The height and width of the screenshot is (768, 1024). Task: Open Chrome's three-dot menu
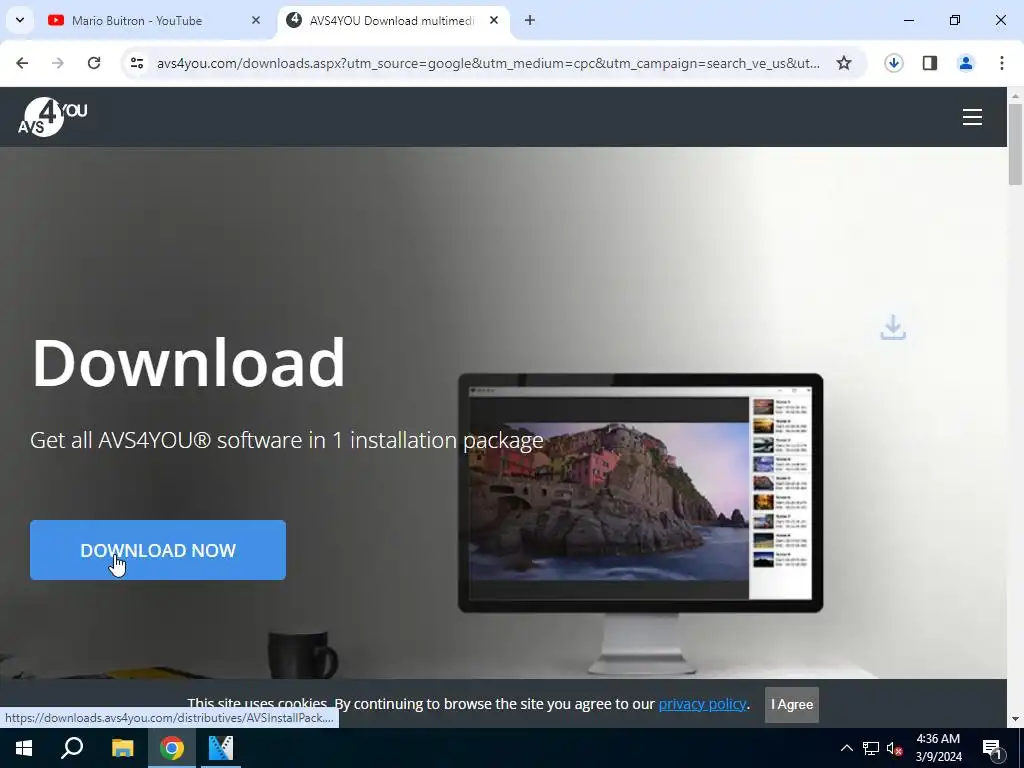(1001, 63)
